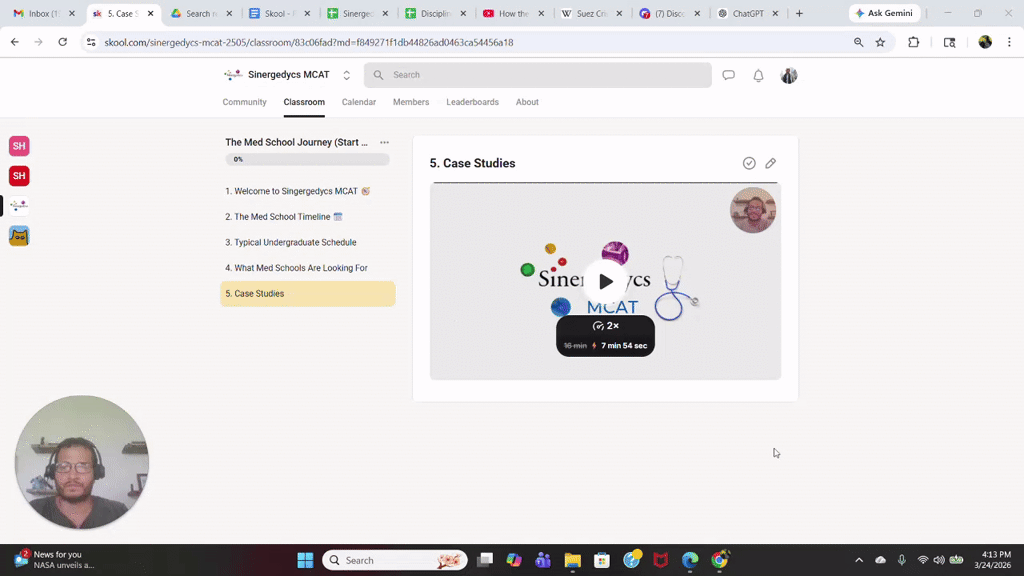Open the About tab
The image size is (1024, 576).
tap(527, 102)
